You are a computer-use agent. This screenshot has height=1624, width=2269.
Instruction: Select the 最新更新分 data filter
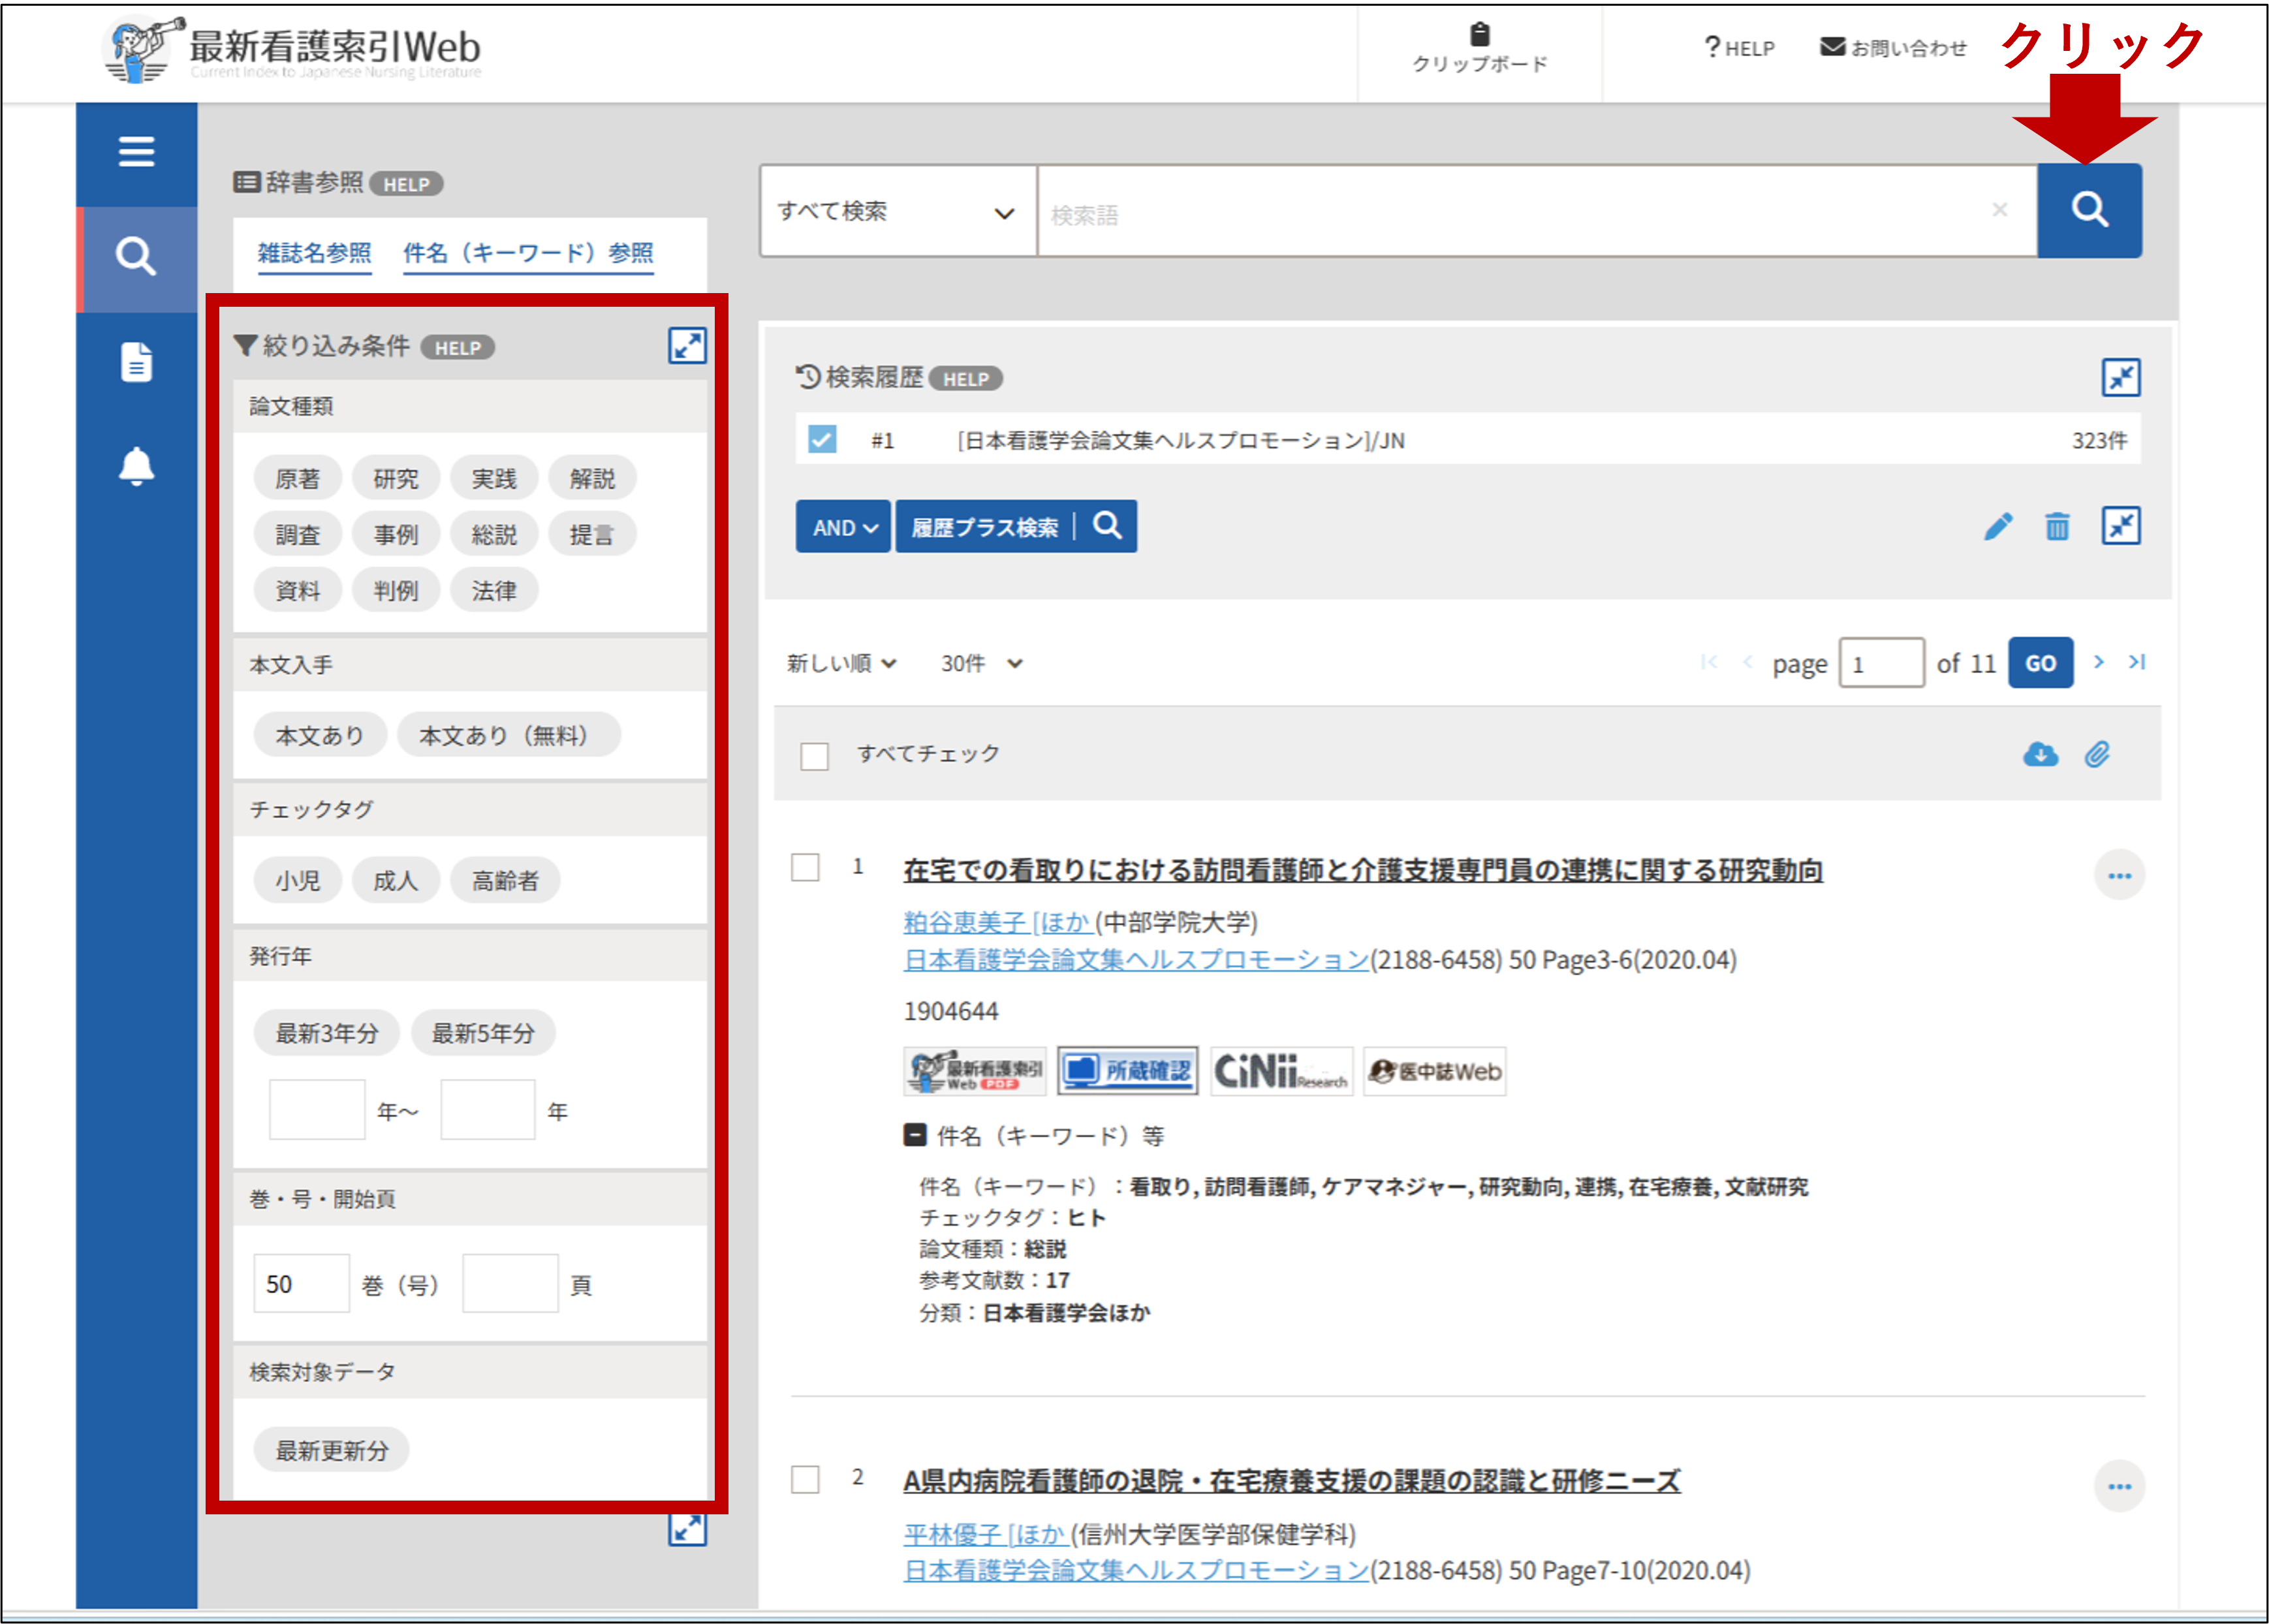pyautogui.click(x=331, y=1450)
